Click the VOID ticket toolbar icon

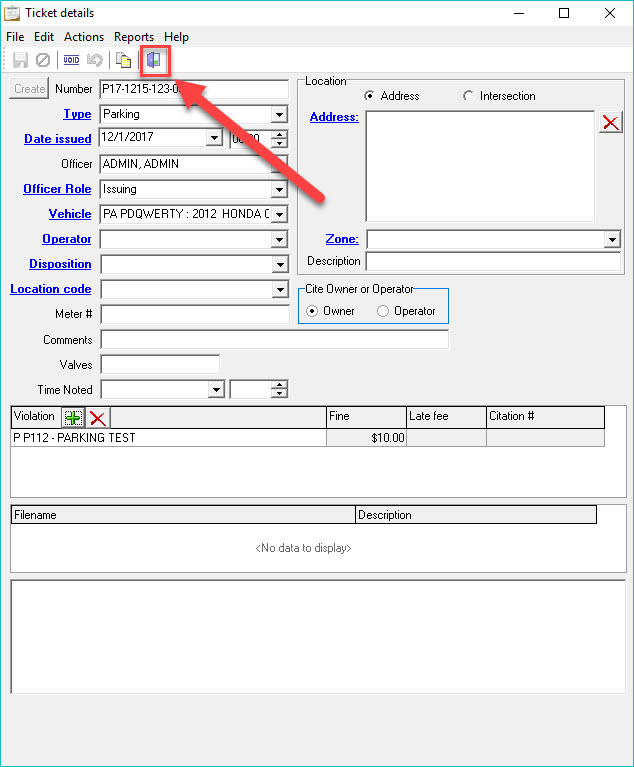pyautogui.click(x=71, y=60)
